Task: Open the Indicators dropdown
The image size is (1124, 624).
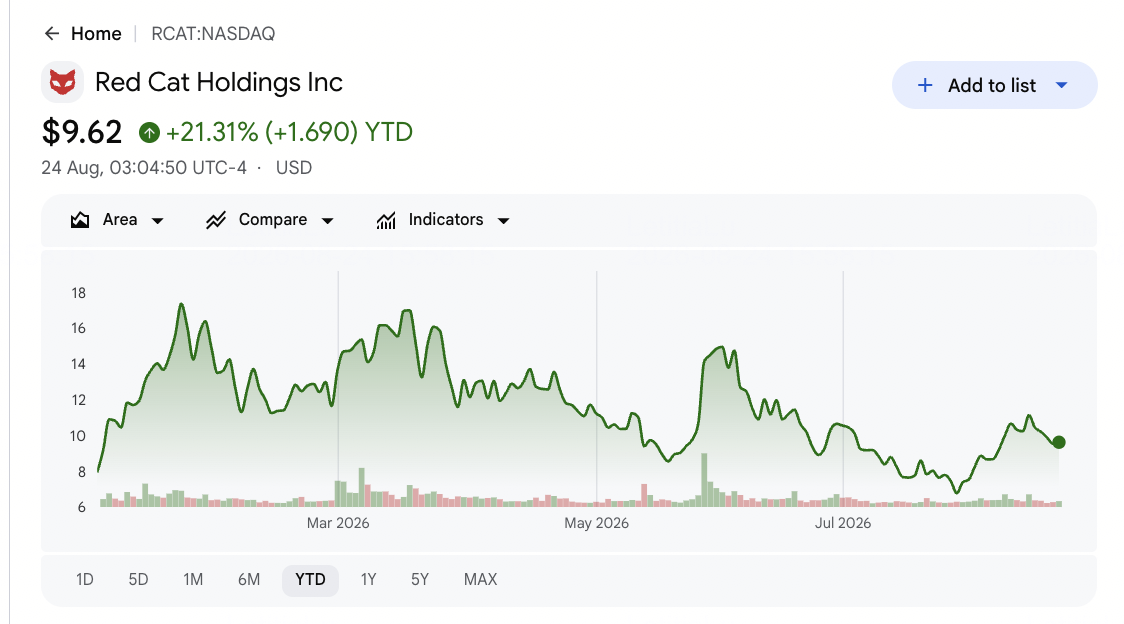Action: coord(444,220)
